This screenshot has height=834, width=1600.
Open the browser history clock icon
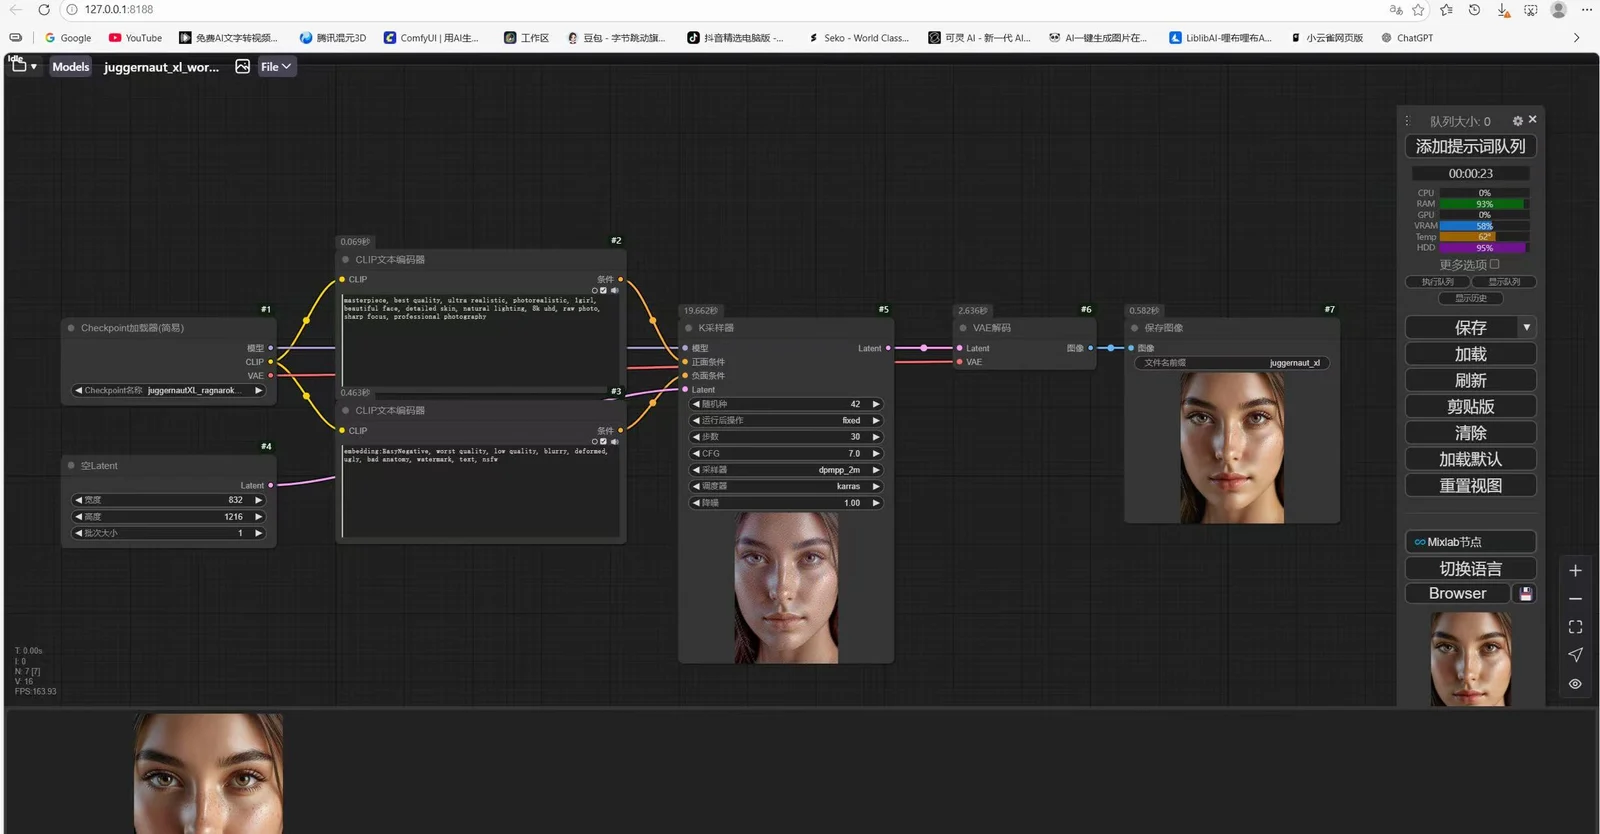[1474, 10]
